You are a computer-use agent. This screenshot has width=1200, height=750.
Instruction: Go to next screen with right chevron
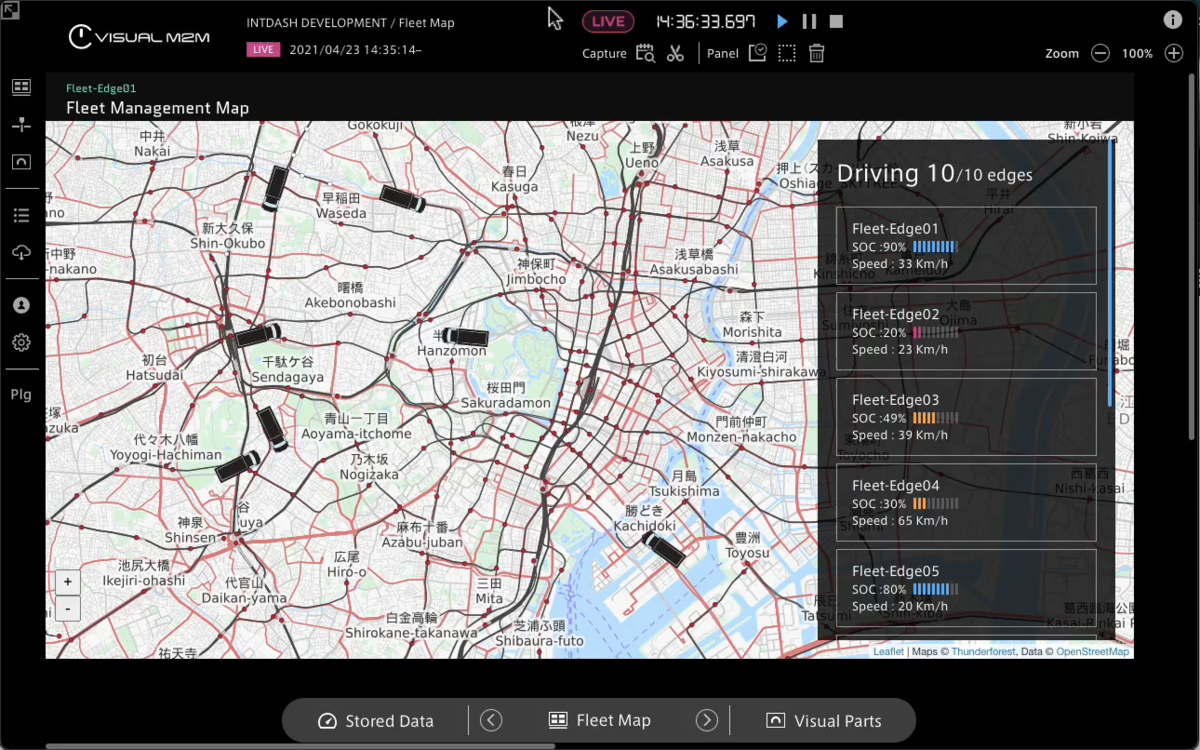click(706, 720)
